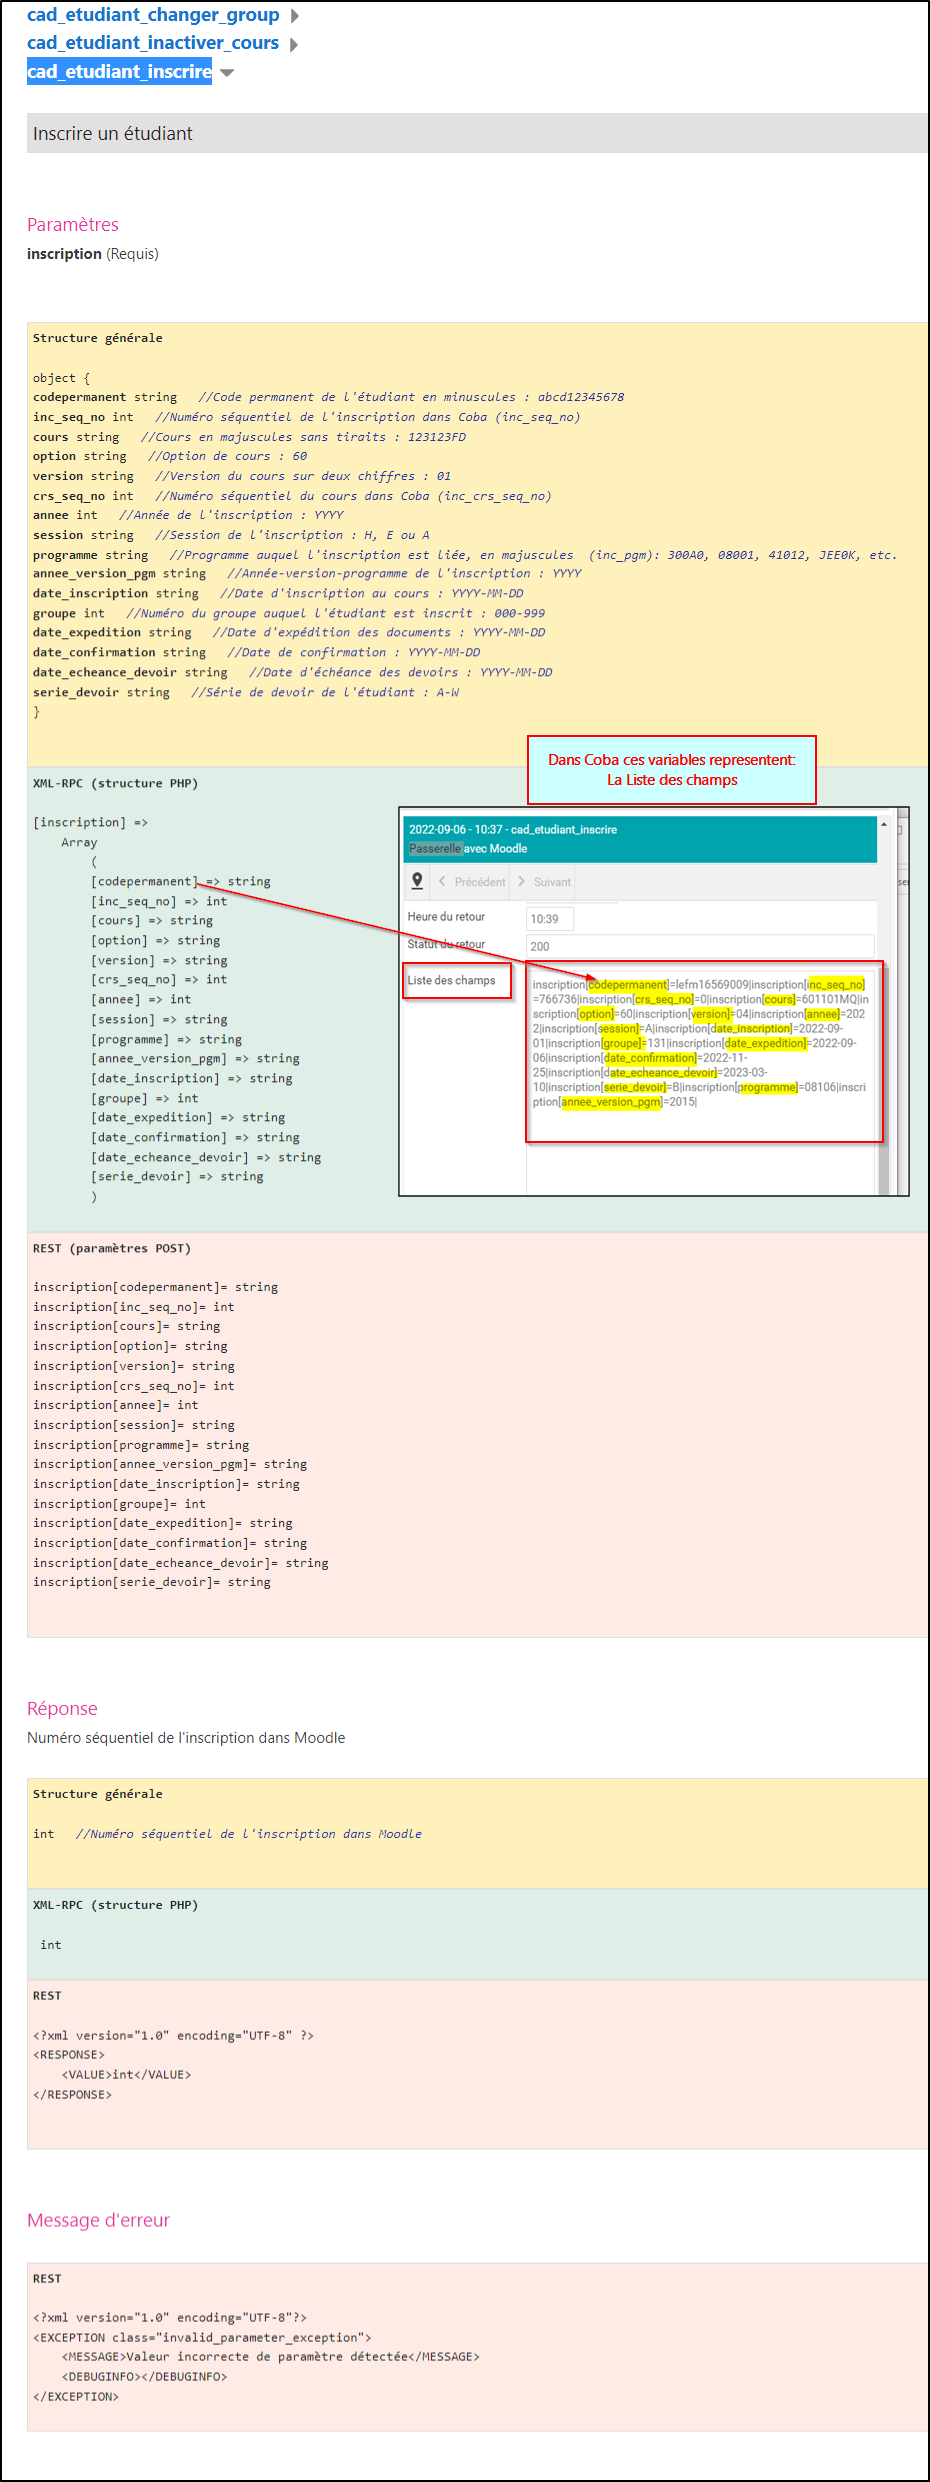Click the Coba panel vertical scrollbar
This screenshot has width=930, height=2482.
[x=883, y=1080]
